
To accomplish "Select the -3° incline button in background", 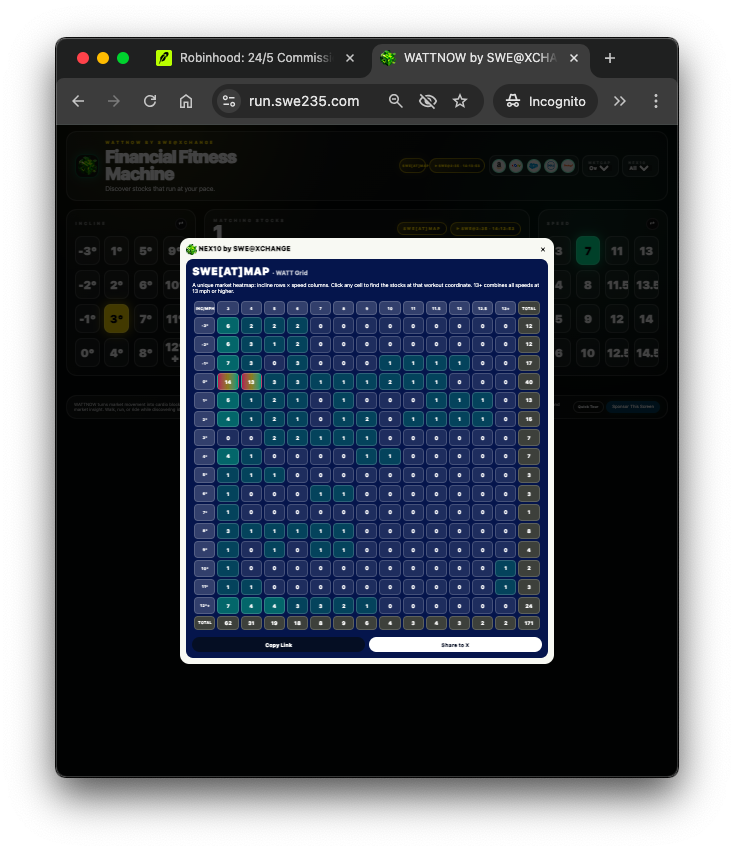I will pyautogui.click(x=87, y=251).
